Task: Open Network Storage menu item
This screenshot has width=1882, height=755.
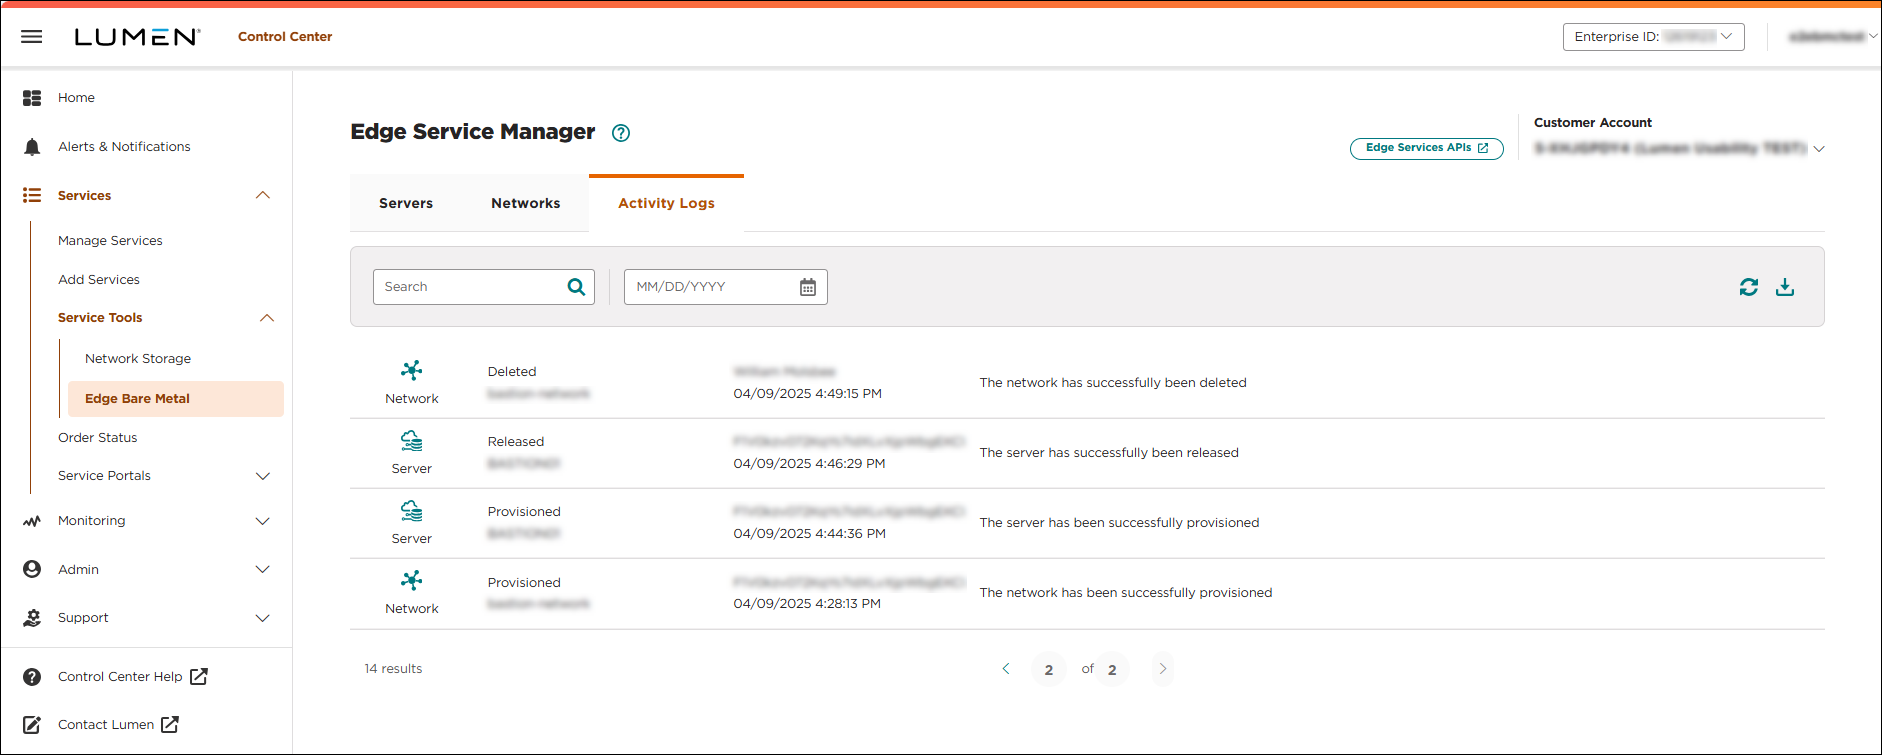Action: coord(138,359)
